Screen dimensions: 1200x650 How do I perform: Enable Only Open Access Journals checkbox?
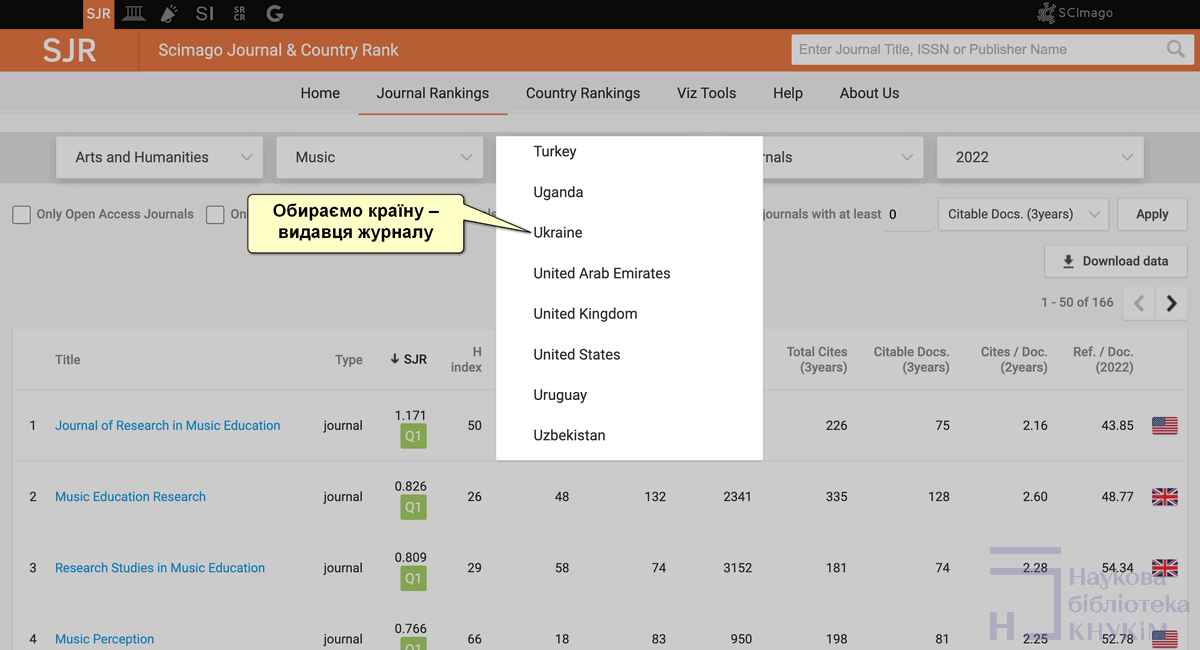click(x=21, y=214)
